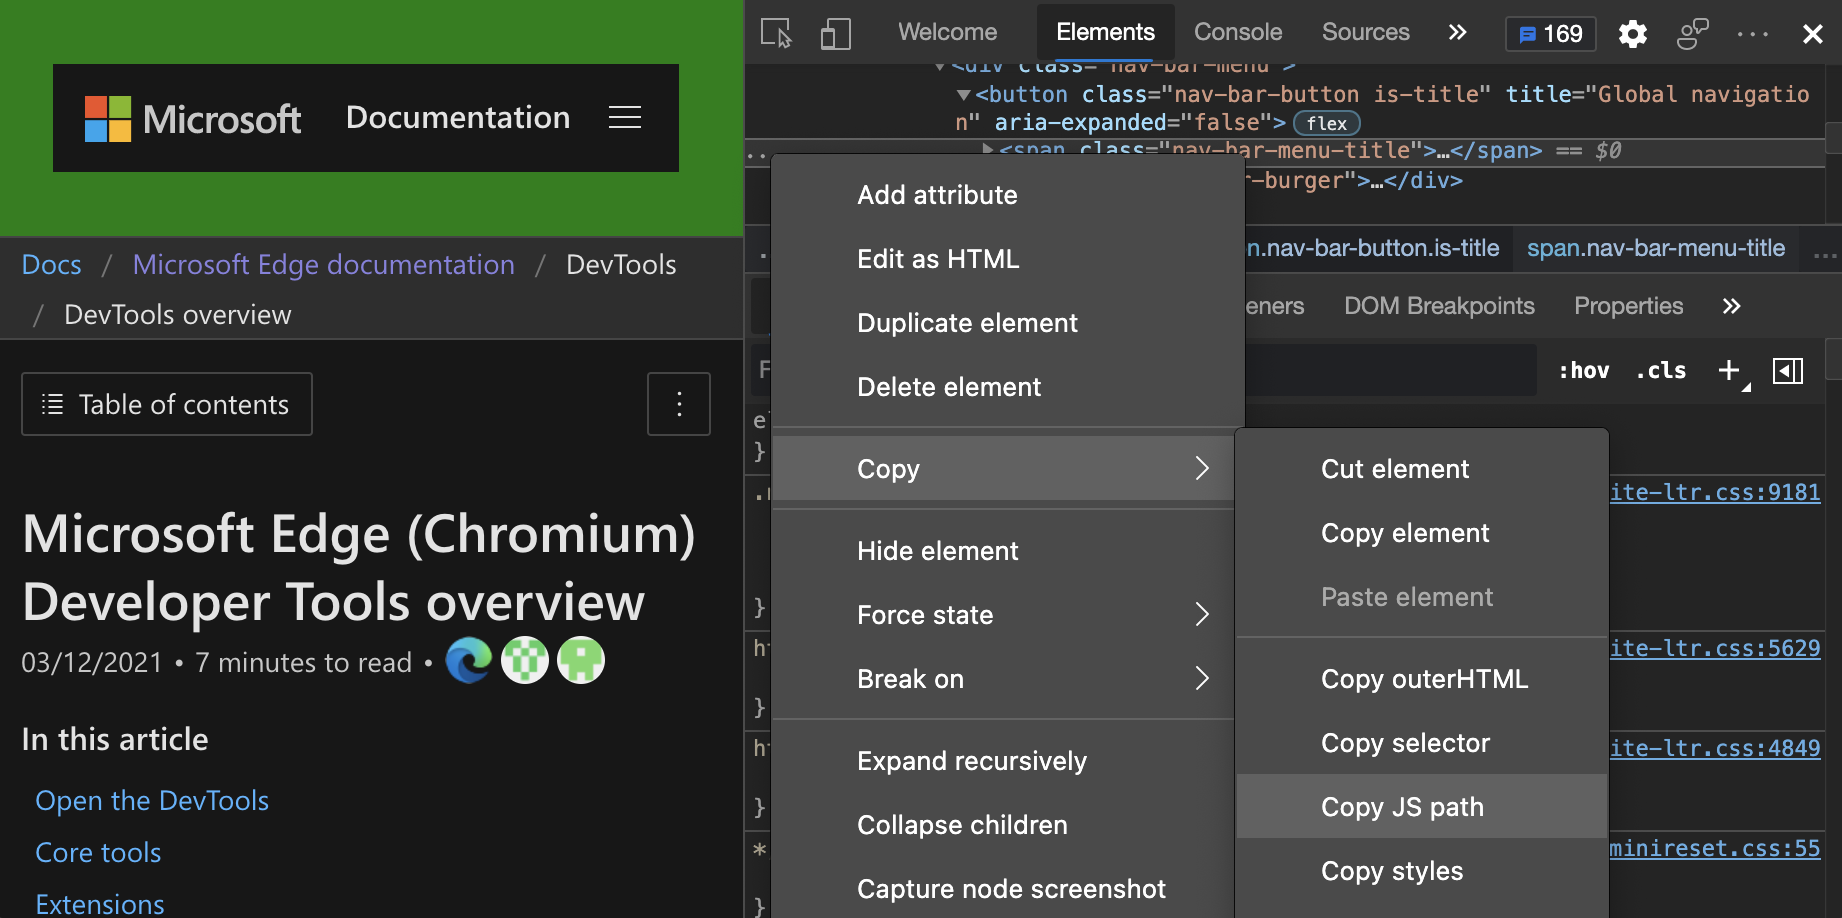Toggle the computed styles sidebar icon
The width and height of the screenshot is (1842, 918).
[x=1788, y=371]
